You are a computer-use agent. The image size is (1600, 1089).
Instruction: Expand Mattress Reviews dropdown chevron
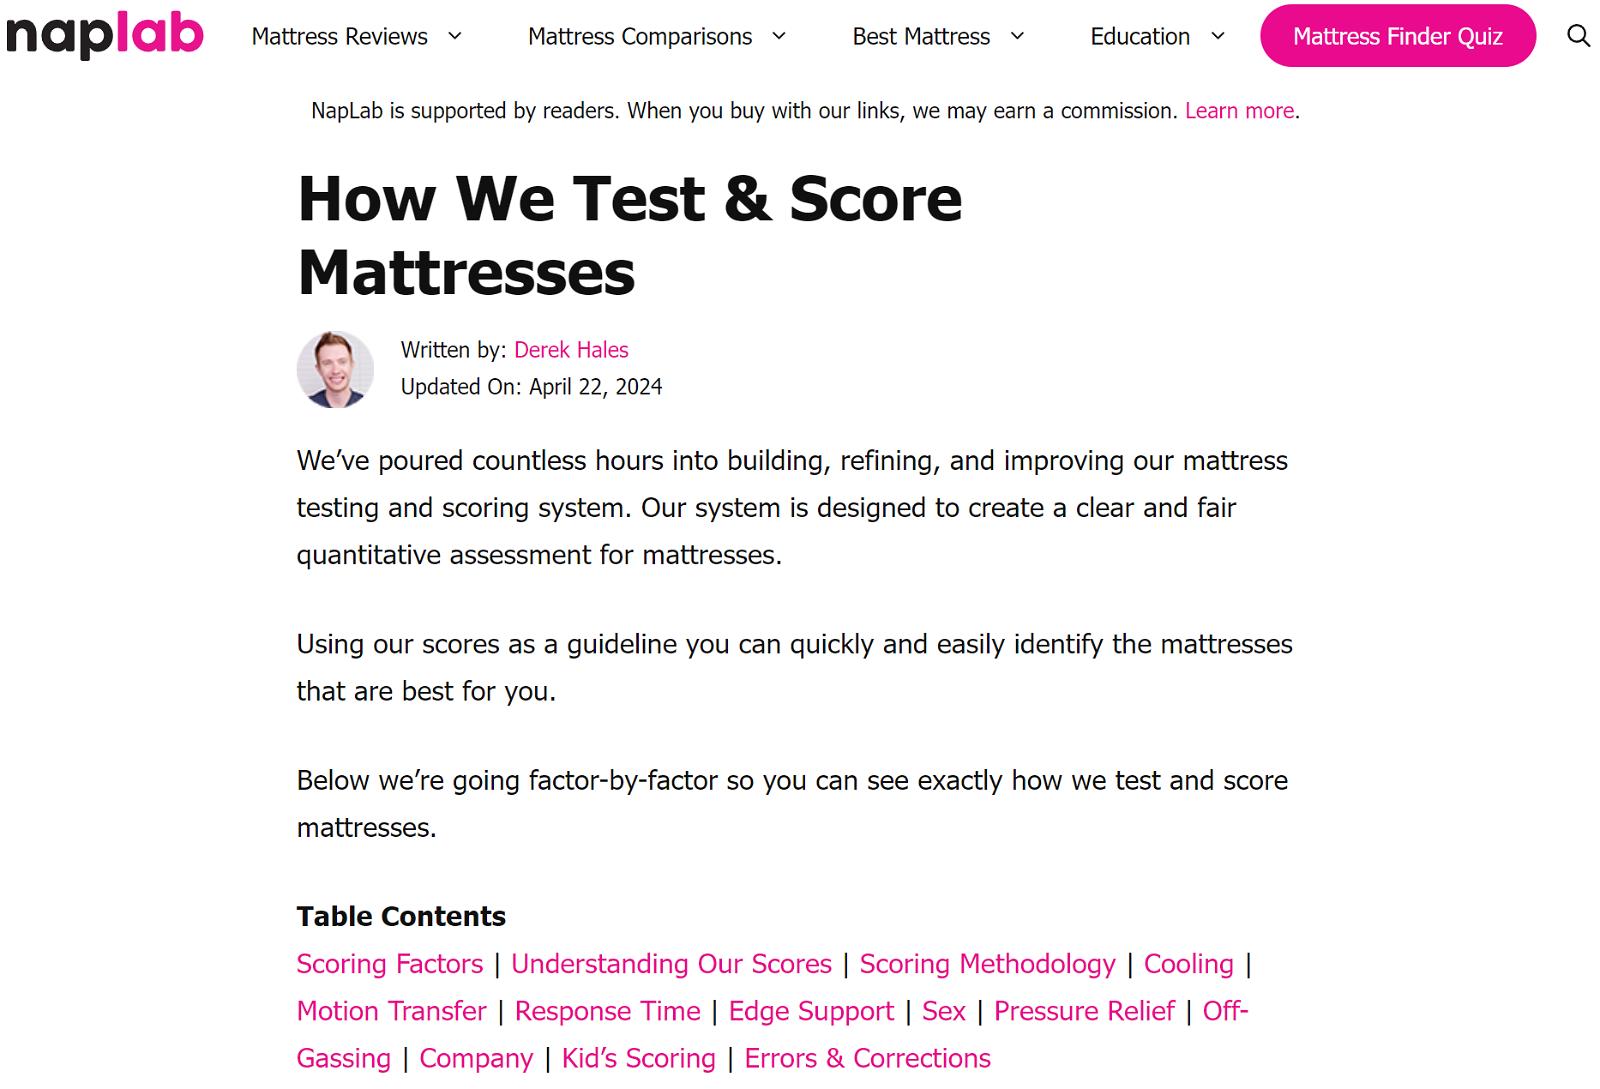point(455,36)
